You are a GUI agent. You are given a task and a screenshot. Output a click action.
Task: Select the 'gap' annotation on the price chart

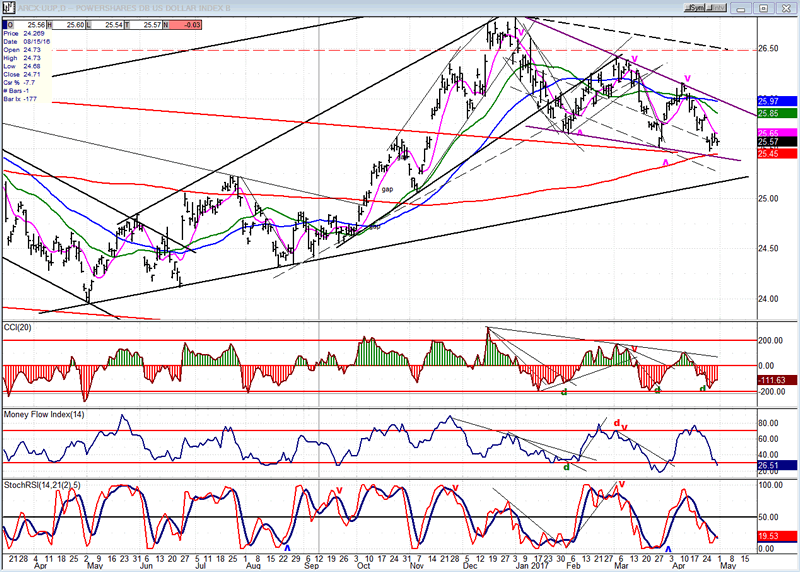point(386,188)
